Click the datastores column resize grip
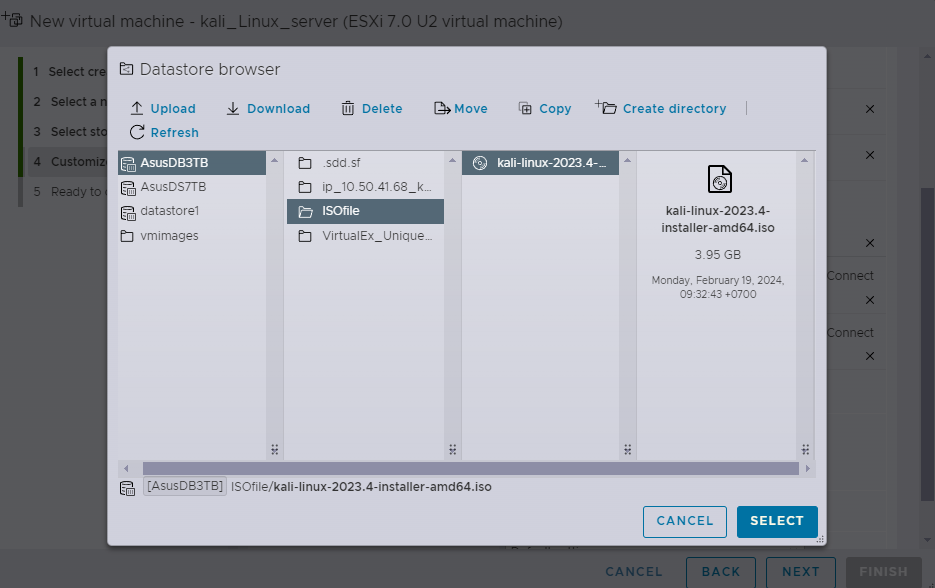Viewport: 935px width, 588px height. (x=274, y=450)
